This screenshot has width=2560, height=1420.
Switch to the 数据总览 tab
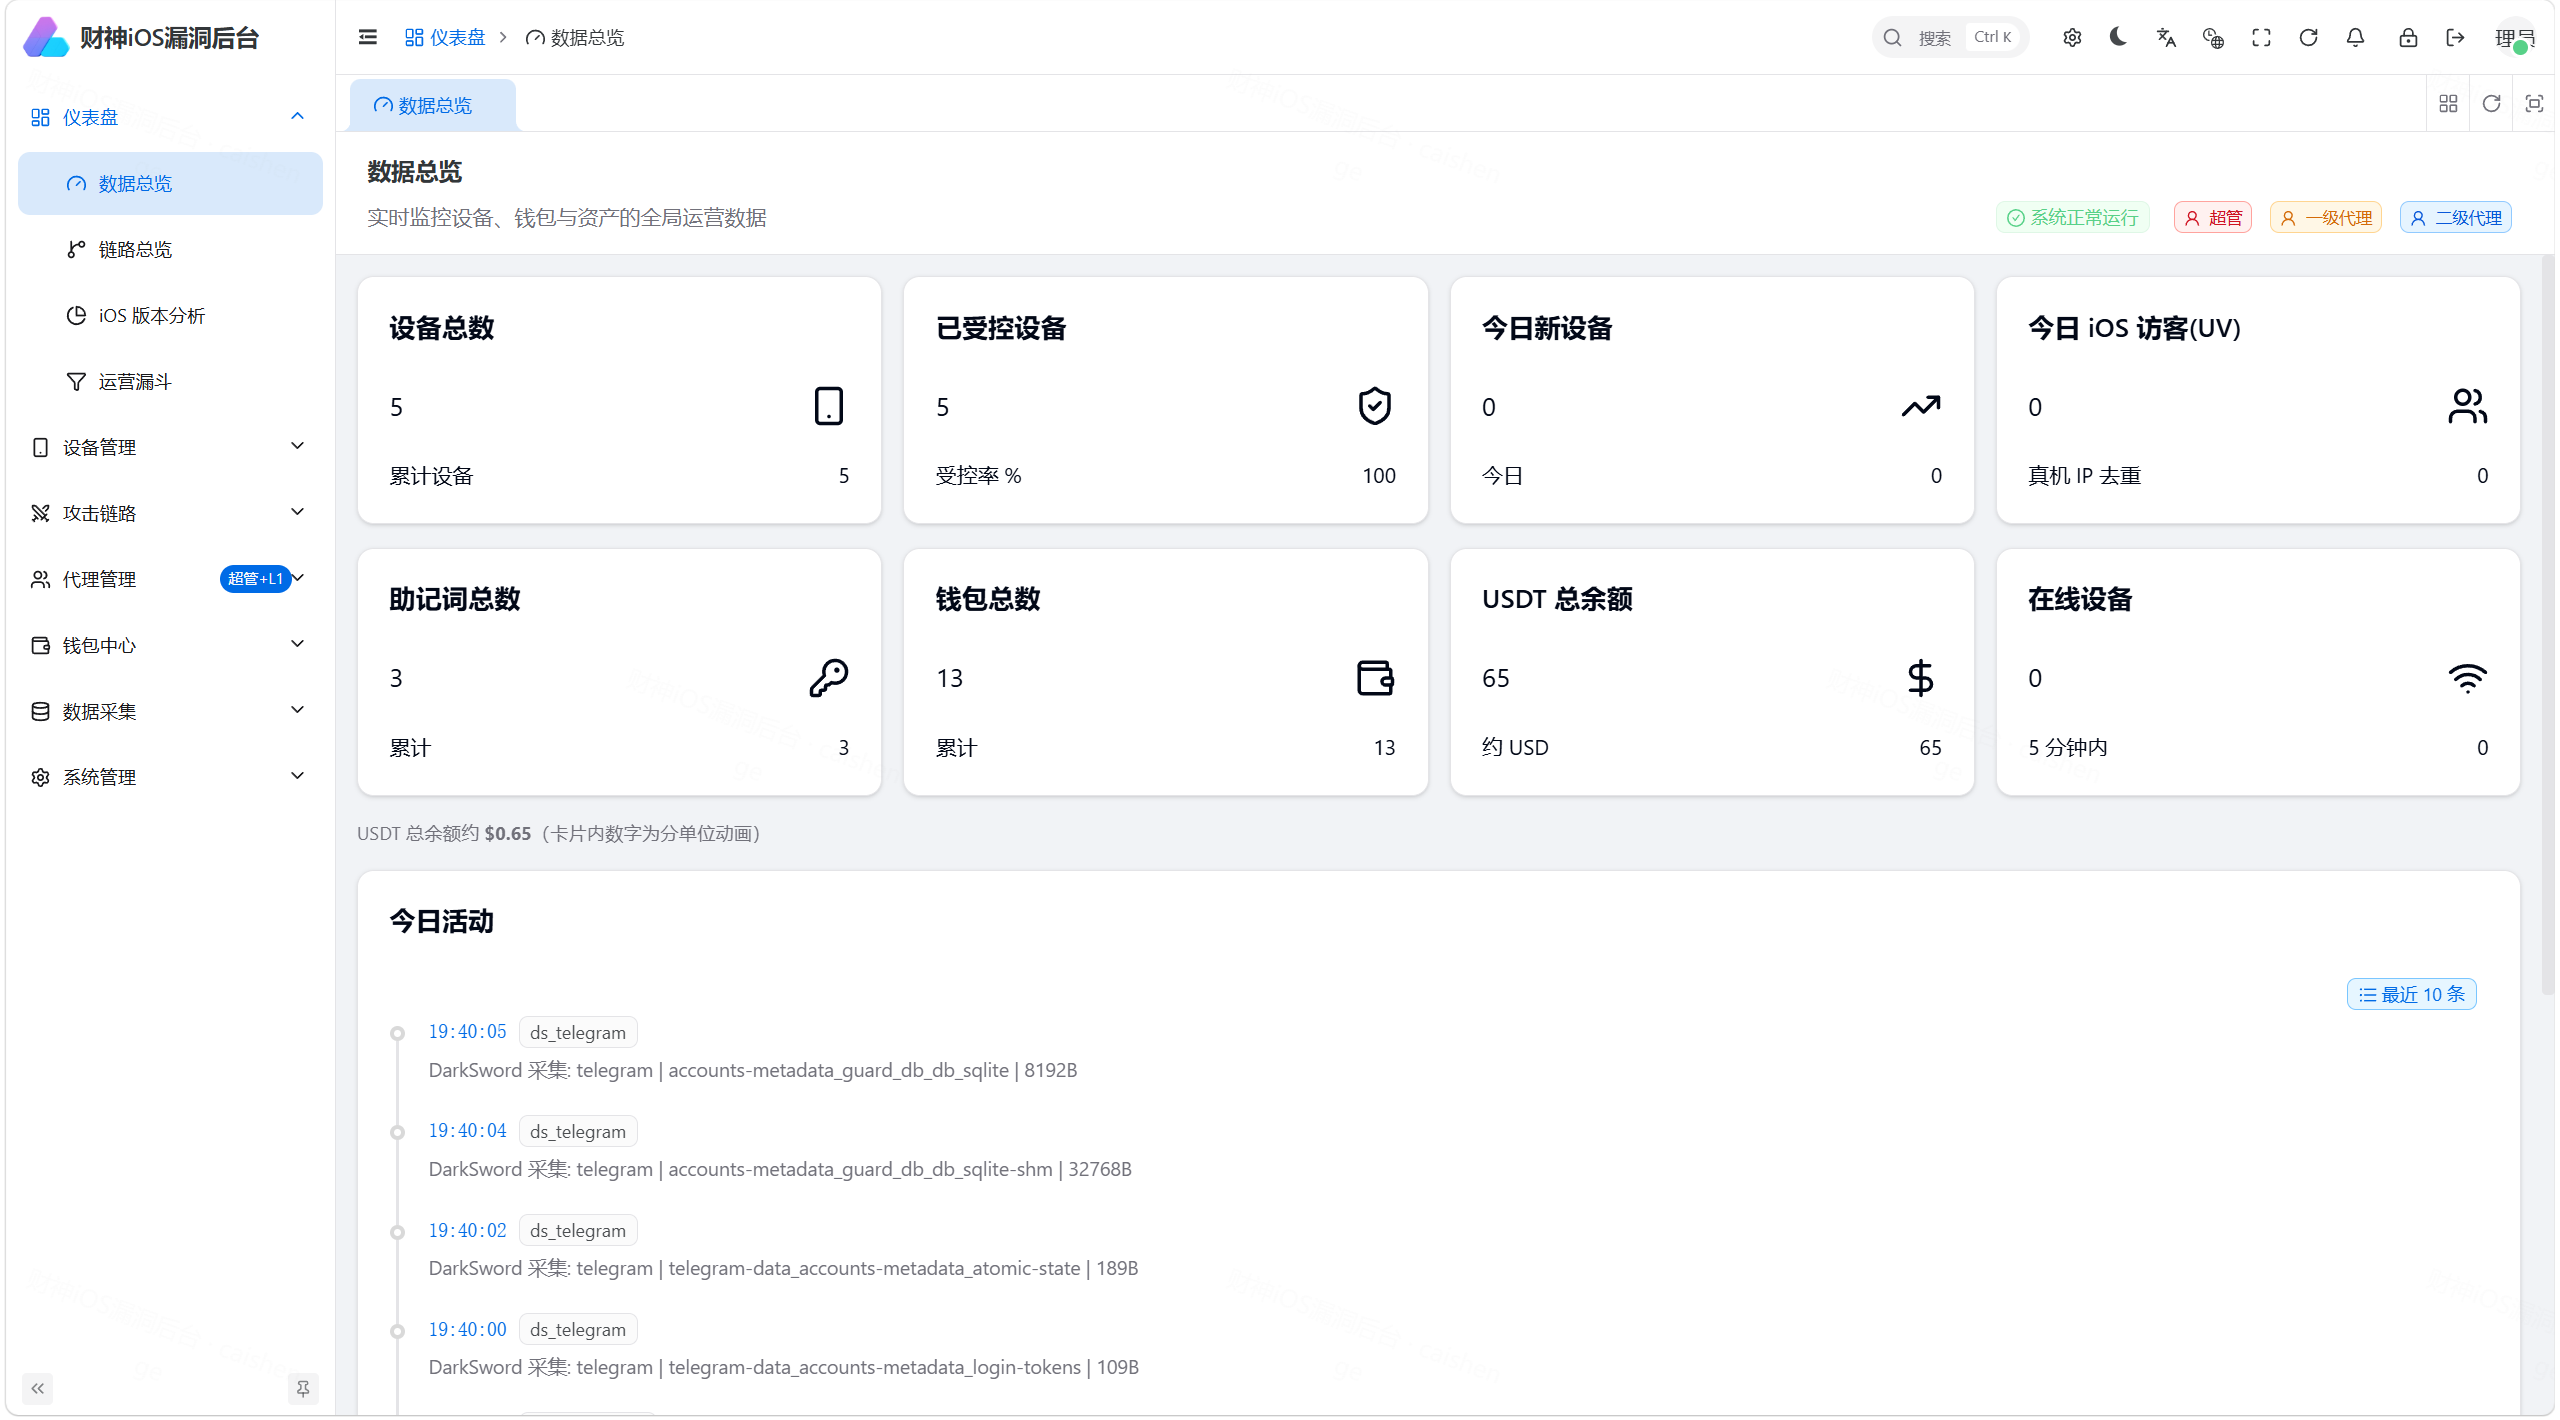point(432,105)
